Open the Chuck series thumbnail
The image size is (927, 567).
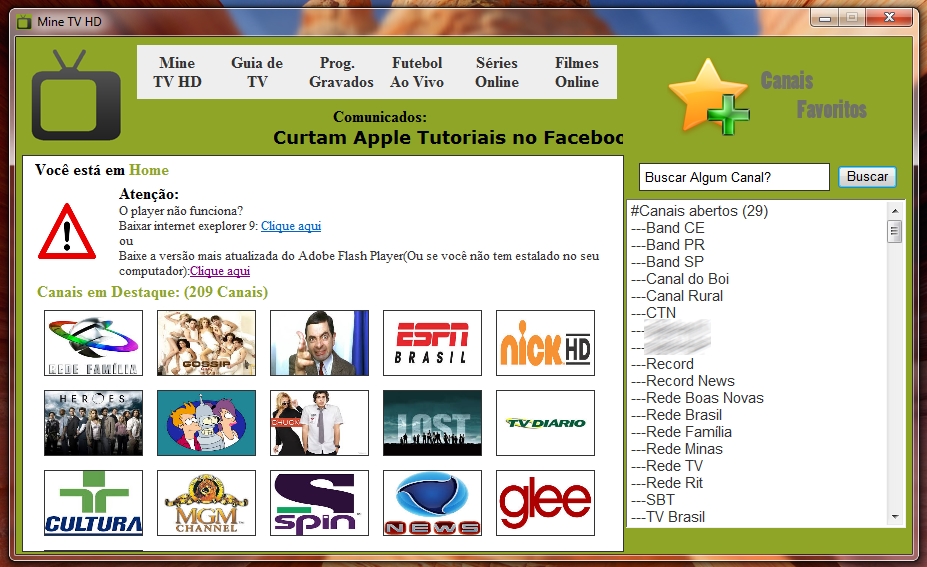point(319,423)
